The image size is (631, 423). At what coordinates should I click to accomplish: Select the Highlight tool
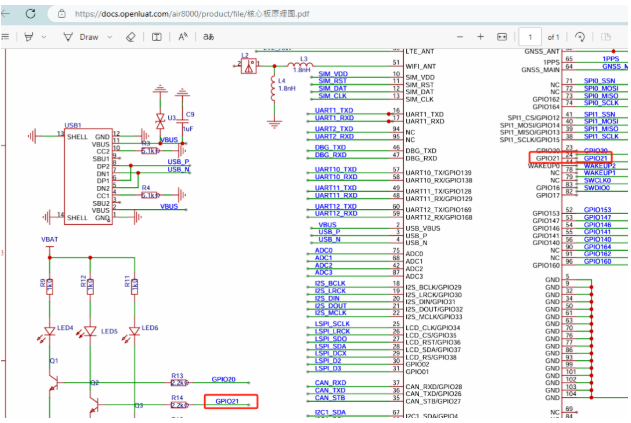30,37
